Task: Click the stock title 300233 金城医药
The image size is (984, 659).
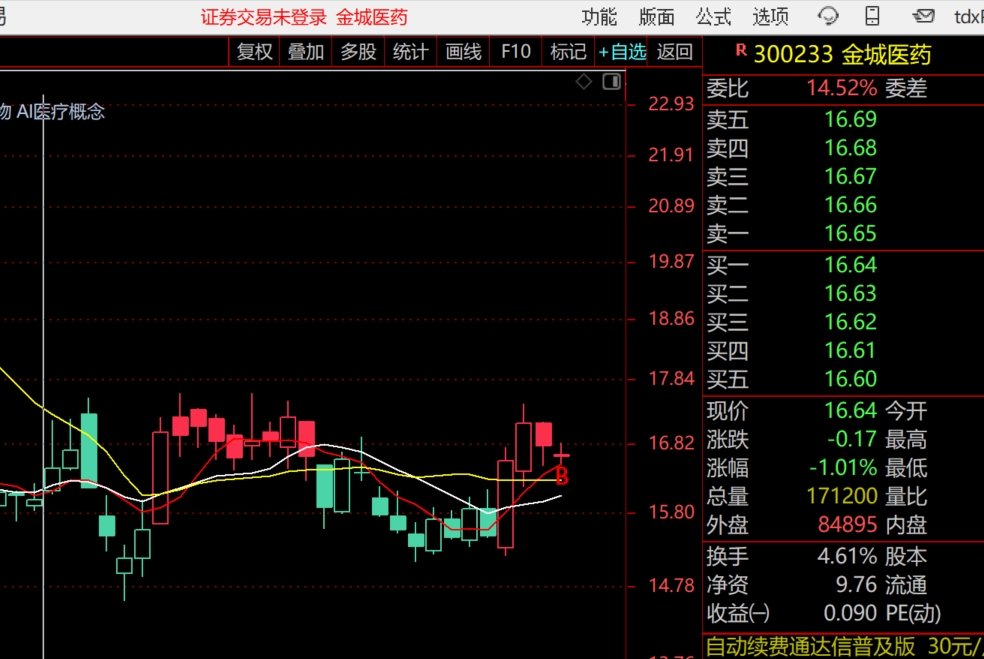Action: click(842, 55)
